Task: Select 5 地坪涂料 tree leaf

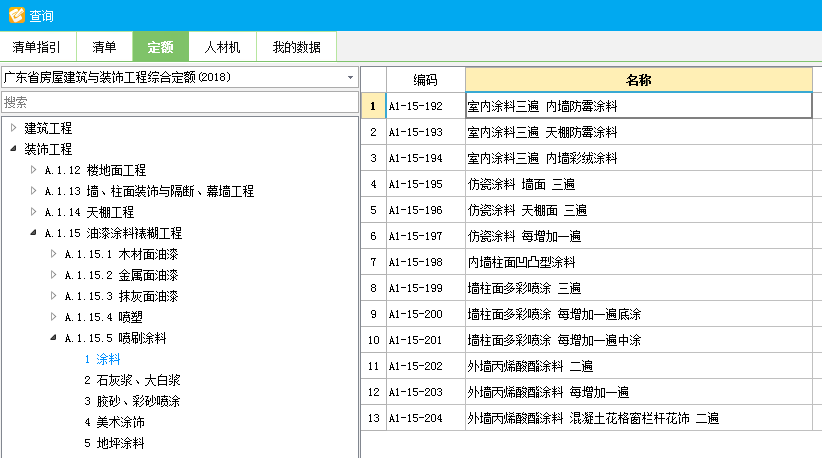Action: point(114,443)
